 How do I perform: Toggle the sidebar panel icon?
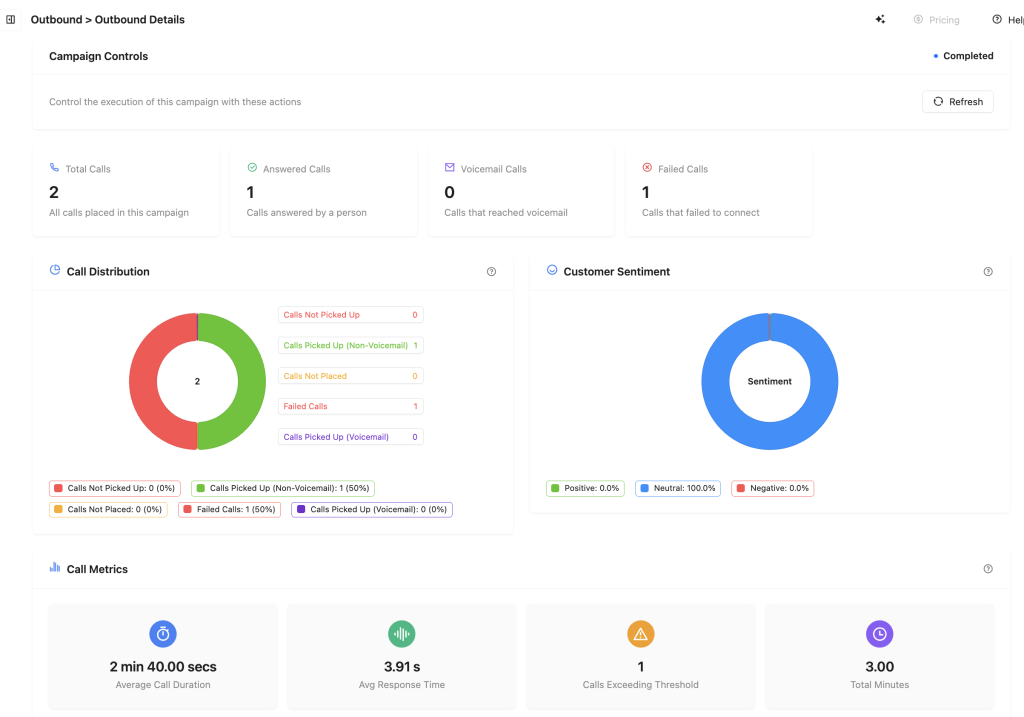click(x=11, y=20)
